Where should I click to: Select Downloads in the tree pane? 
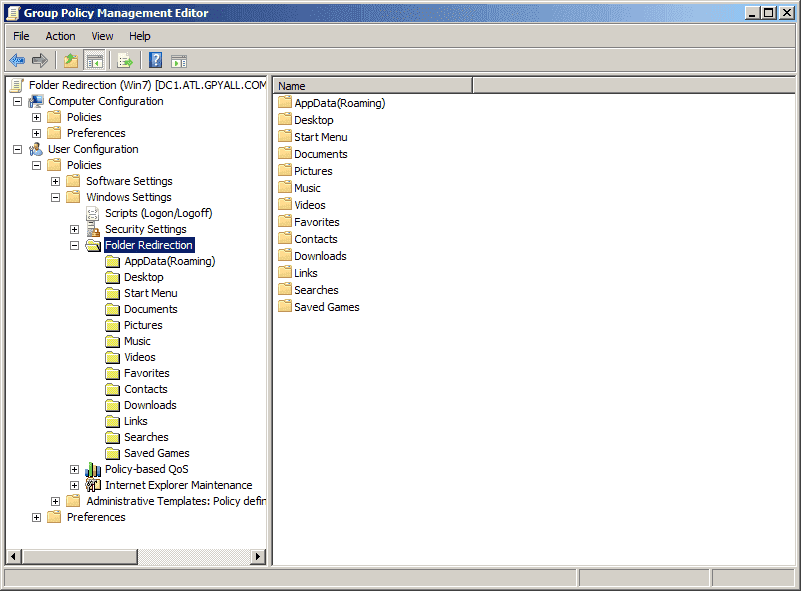150,405
